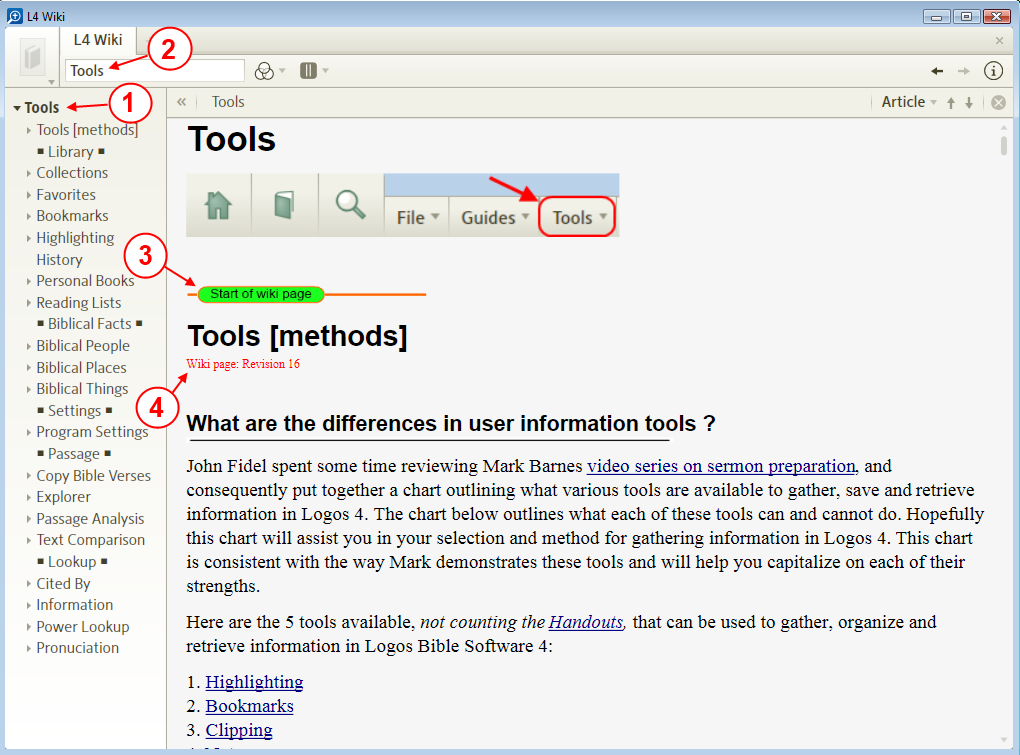Select the L4 Wiki tab

(98, 40)
